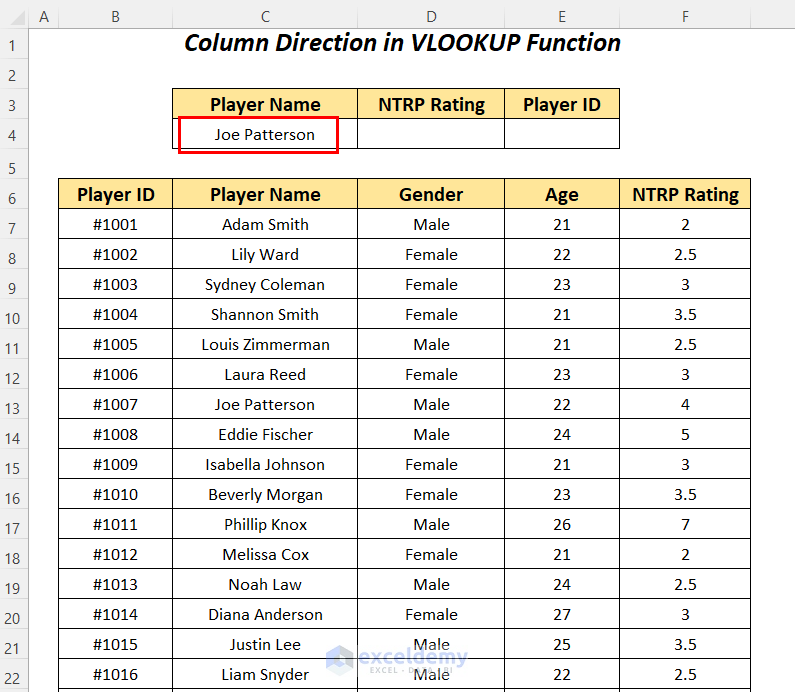
Task: Select the Joe Patterson lookup cell C4
Action: tap(265, 134)
